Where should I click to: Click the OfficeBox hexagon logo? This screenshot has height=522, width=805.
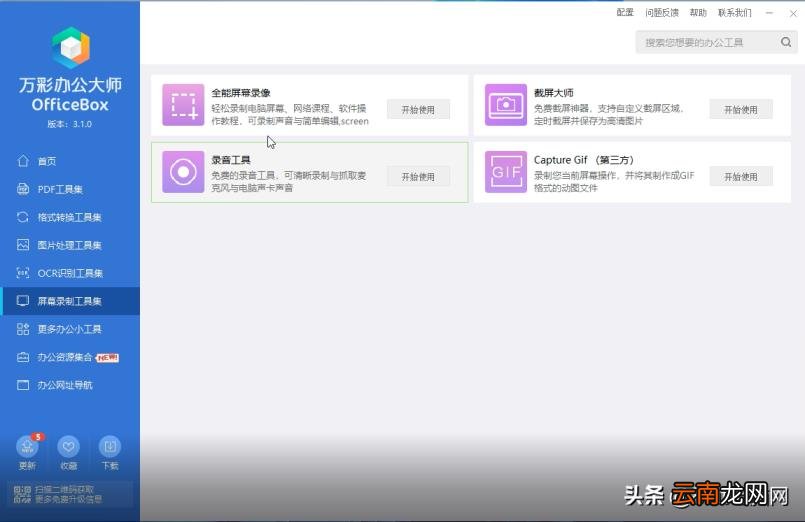[x=71, y=47]
